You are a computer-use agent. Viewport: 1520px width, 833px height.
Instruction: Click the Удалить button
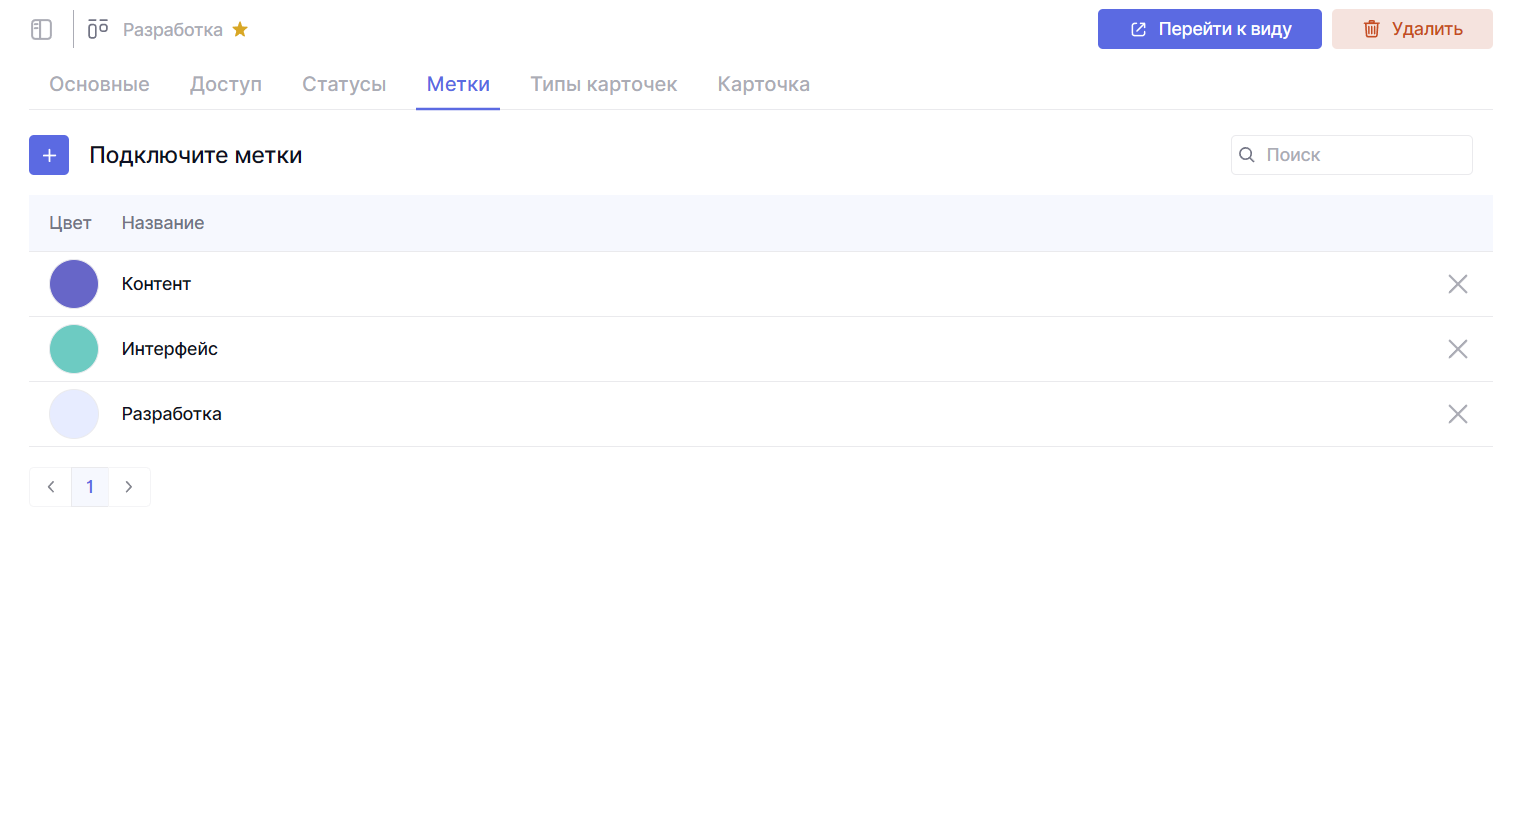pos(1411,29)
